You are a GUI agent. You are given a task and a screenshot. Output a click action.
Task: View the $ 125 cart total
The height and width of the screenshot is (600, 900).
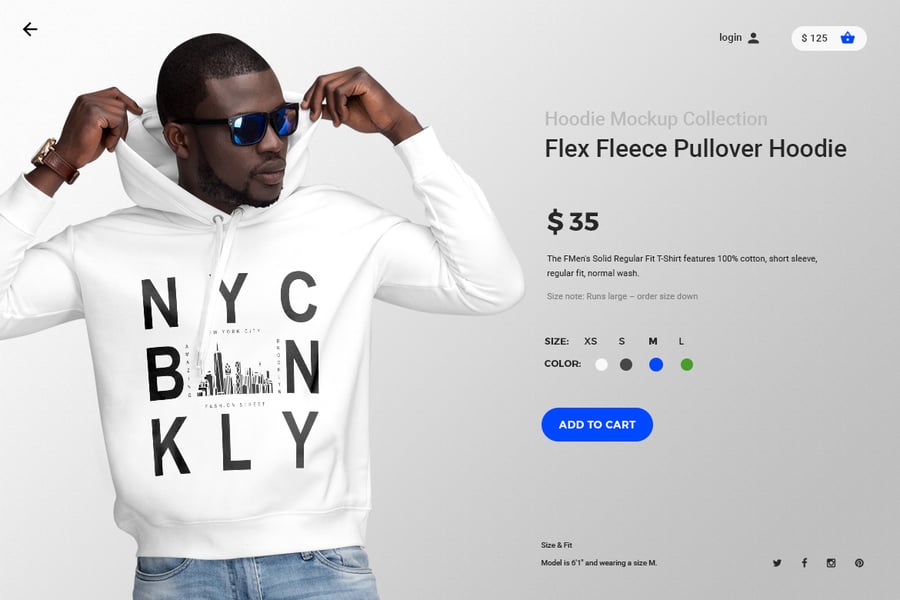click(814, 38)
